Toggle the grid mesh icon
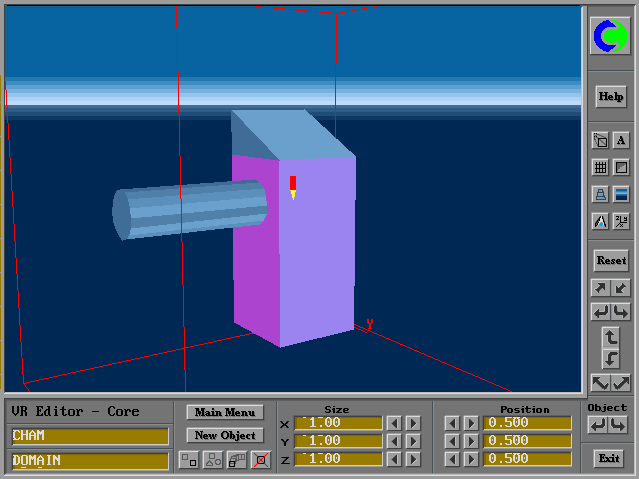This screenshot has height=479, width=639. [x=600, y=168]
